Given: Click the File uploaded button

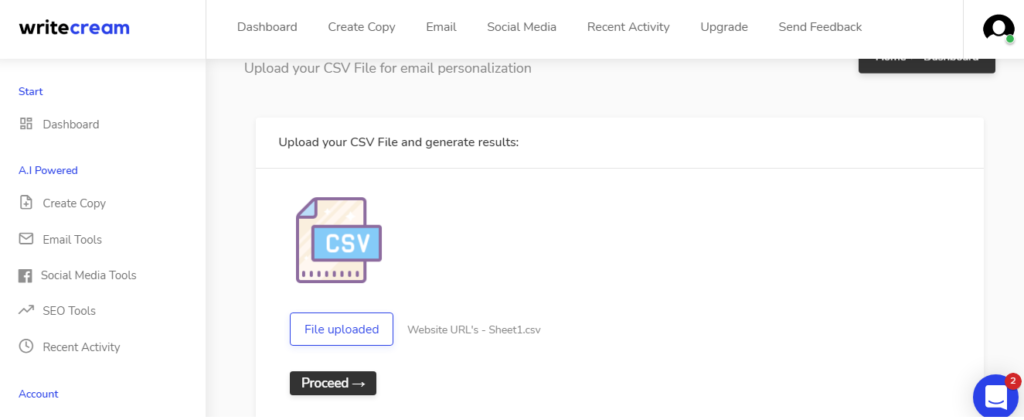Looking at the screenshot, I should coord(342,329).
